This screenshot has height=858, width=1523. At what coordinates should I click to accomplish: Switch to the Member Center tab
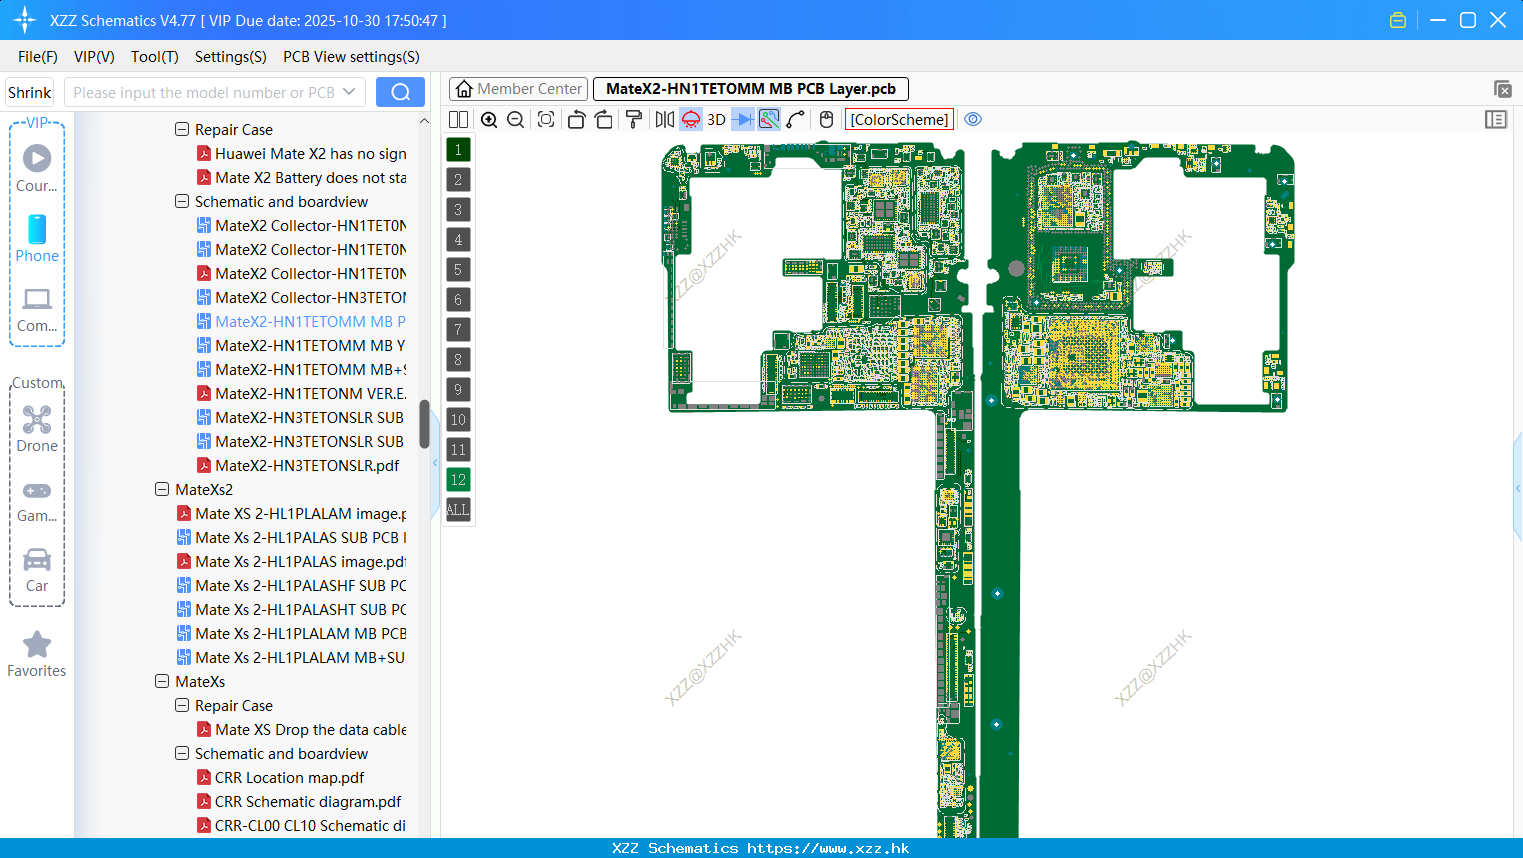518,89
